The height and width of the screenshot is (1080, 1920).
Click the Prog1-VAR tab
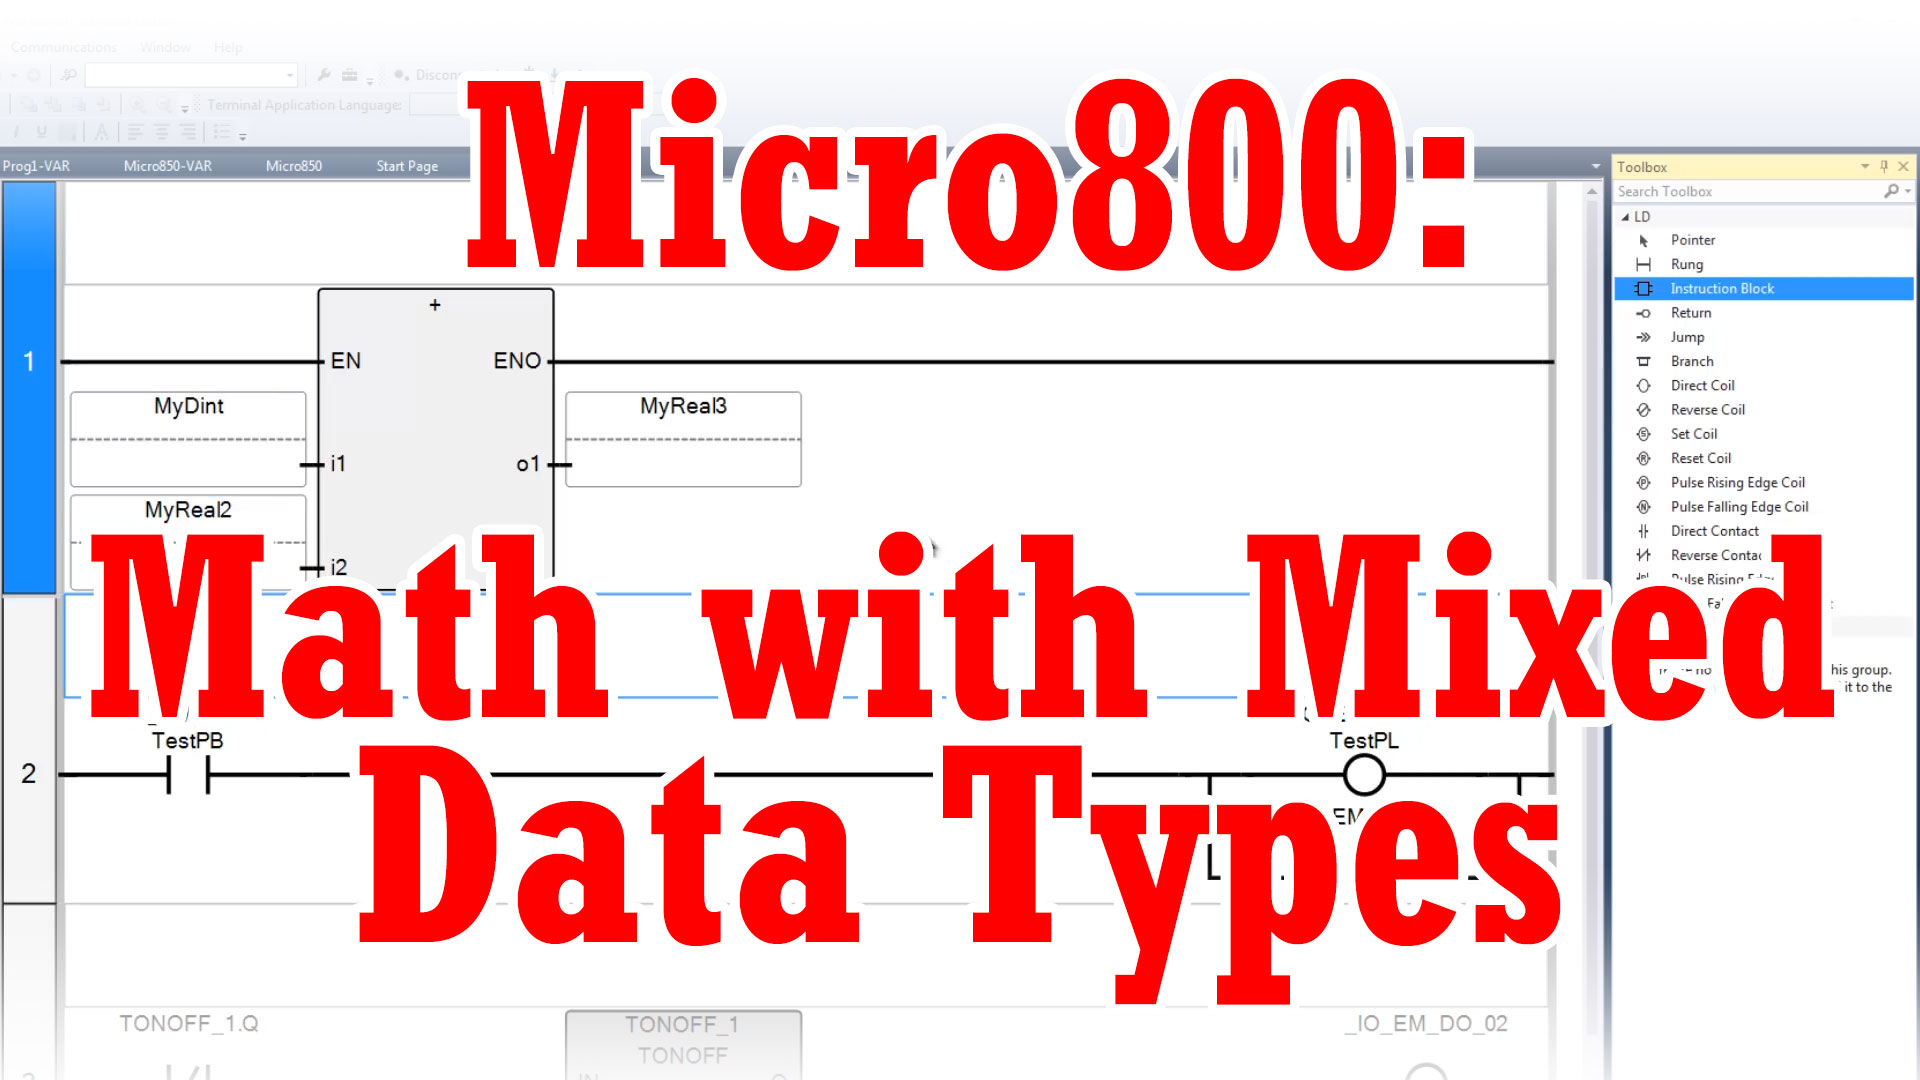coord(36,165)
